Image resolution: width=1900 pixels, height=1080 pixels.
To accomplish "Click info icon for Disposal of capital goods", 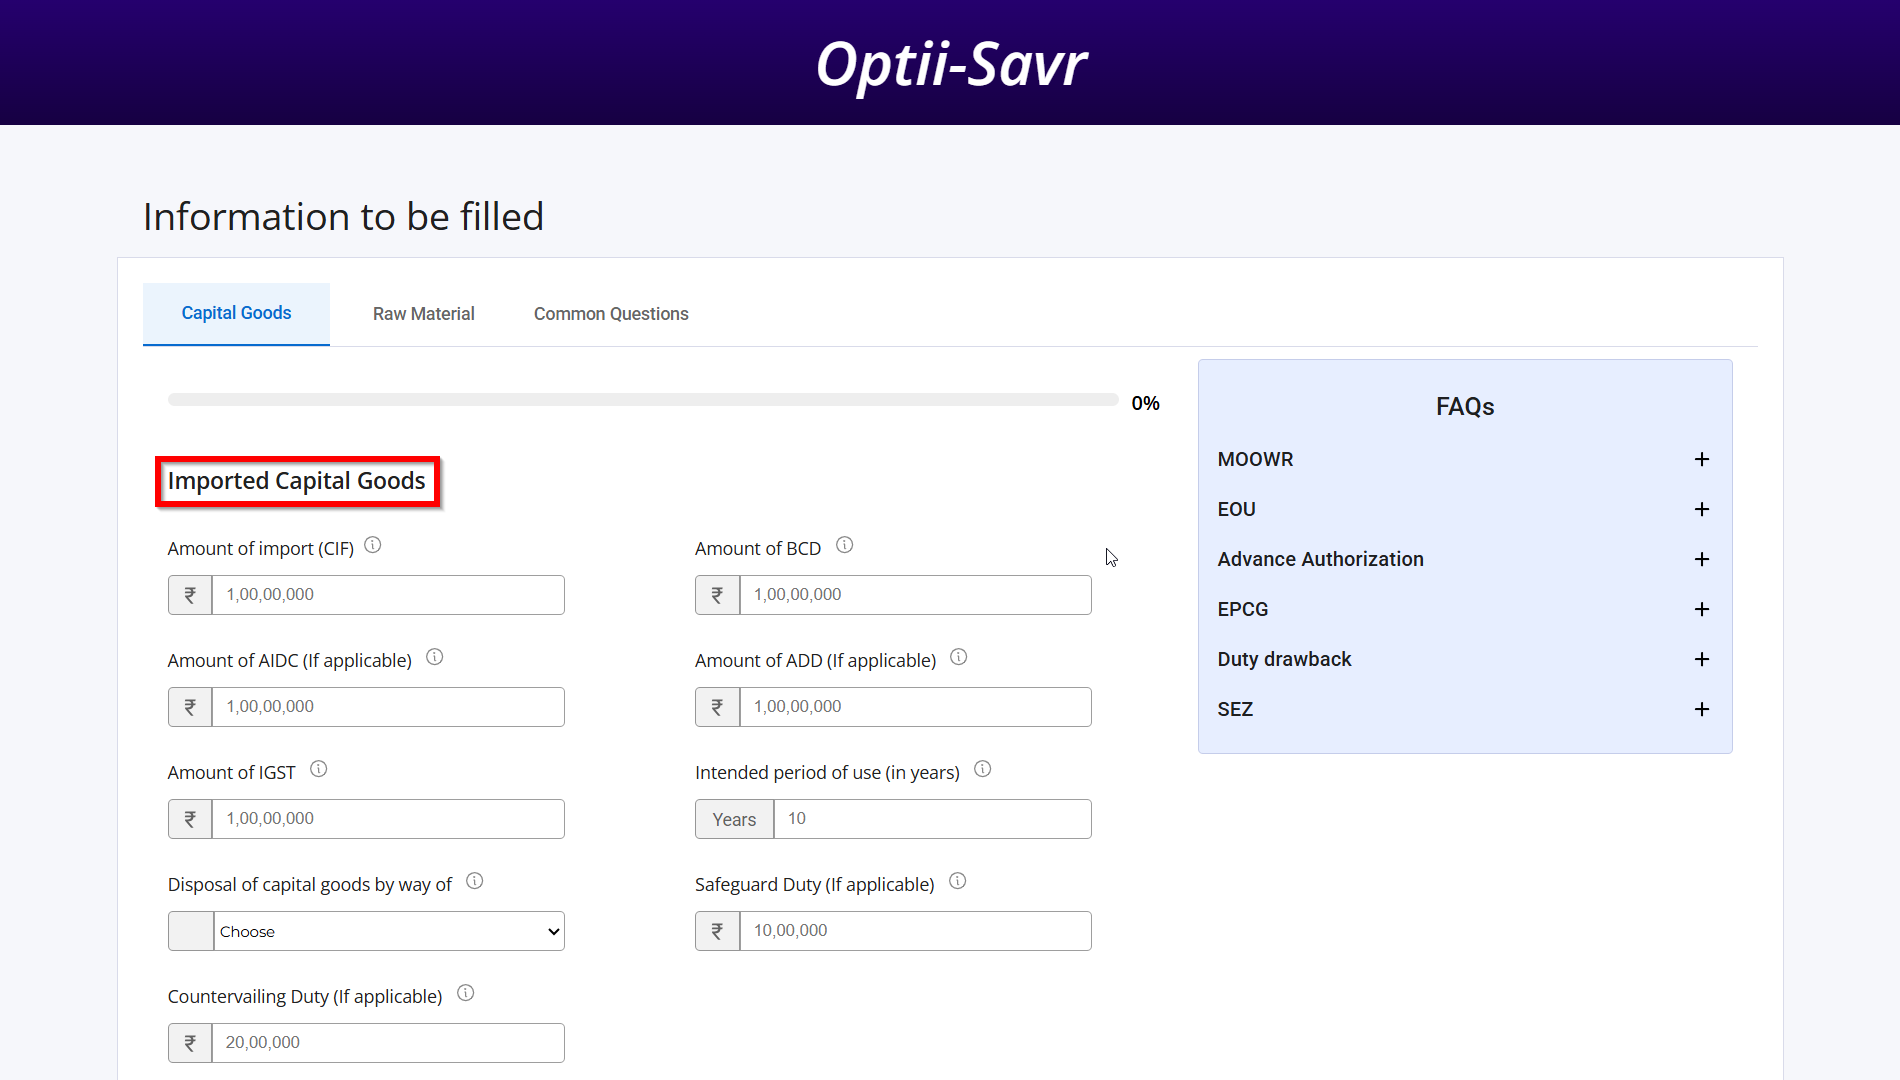I will (475, 881).
